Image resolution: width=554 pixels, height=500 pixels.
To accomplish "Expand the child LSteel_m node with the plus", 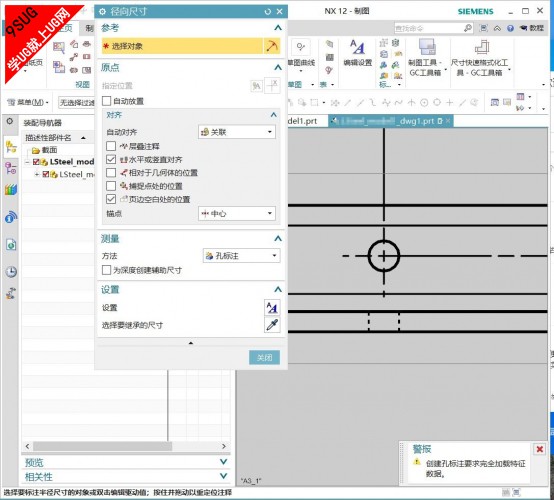I will [36, 174].
